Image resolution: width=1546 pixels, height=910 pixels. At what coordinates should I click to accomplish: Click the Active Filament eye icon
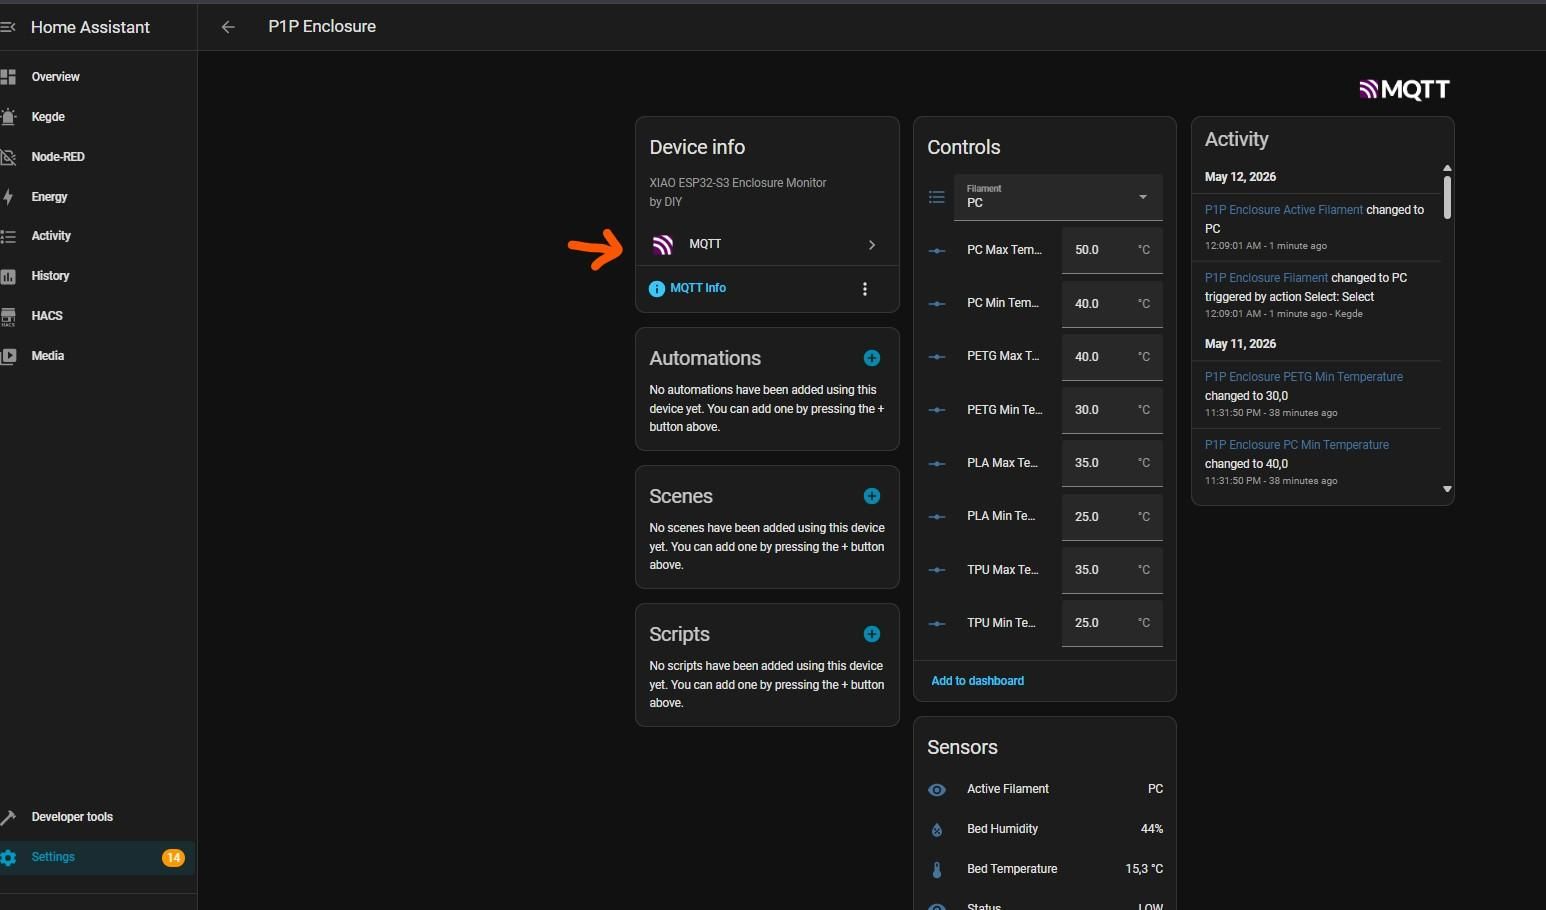(937, 790)
